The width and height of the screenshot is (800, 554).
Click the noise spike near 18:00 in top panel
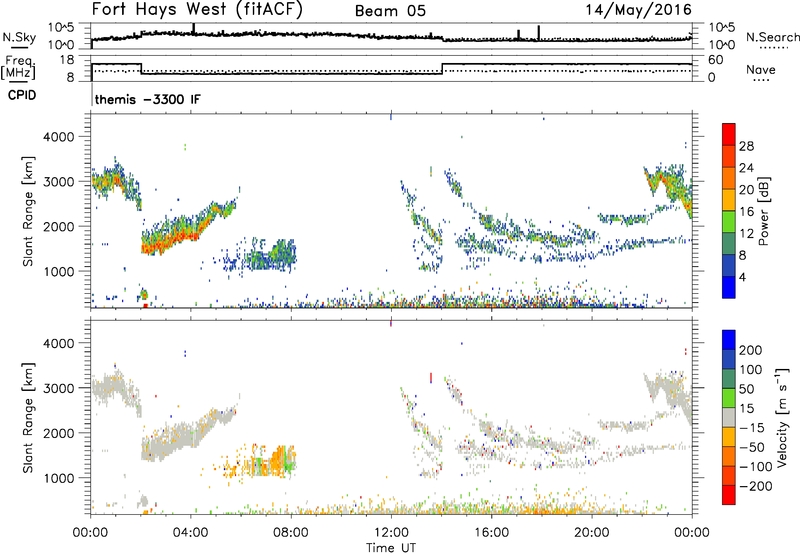pos(538,32)
